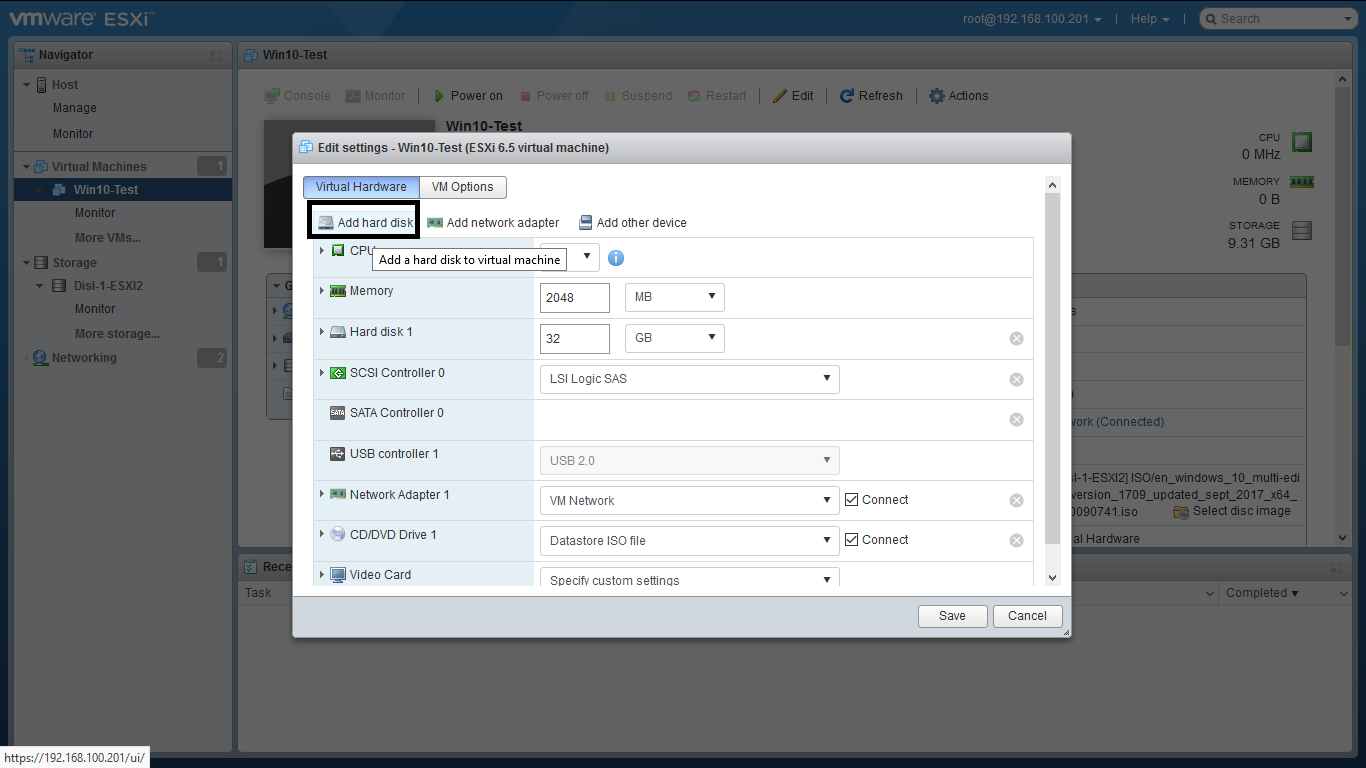This screenshot has height=768, width=1366.
Task: Switch to the VM Options tab
Action: (462, 187)
